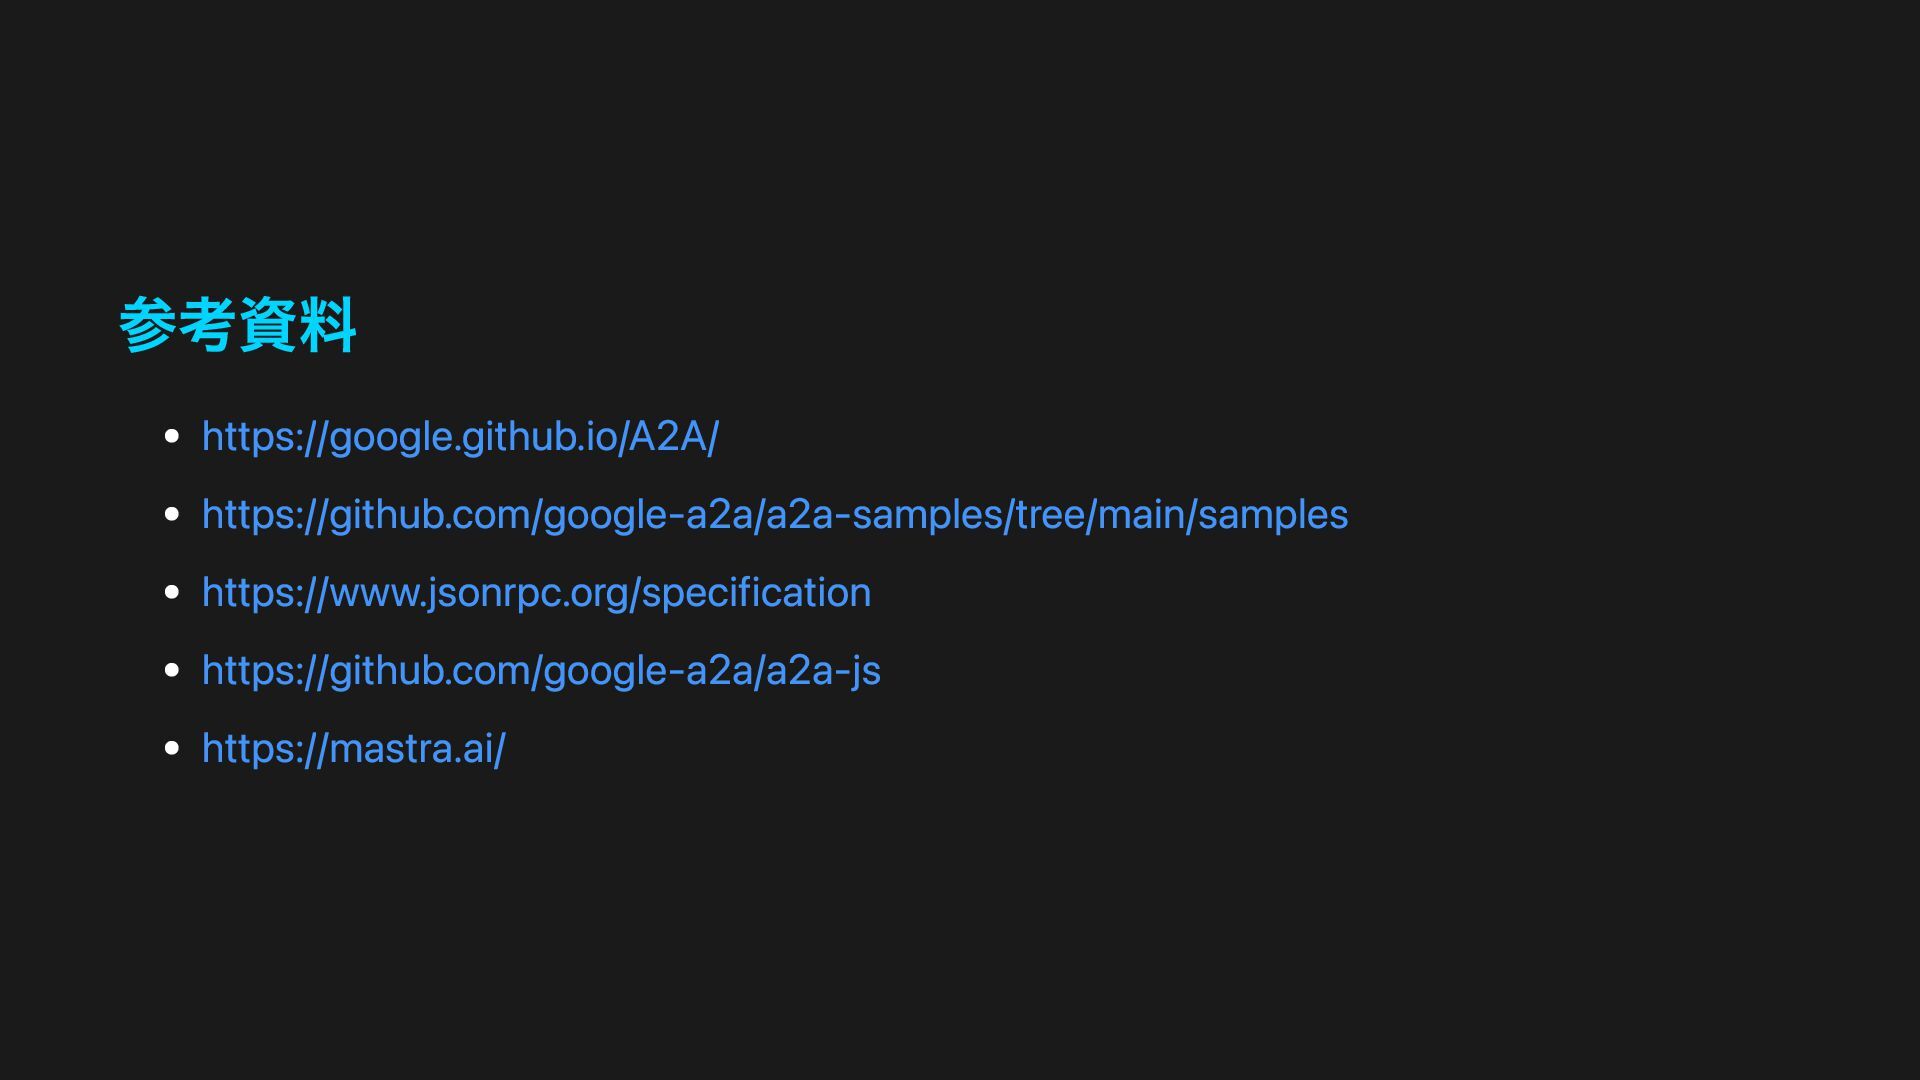Open the first reference URL in the list

[460, 437]
